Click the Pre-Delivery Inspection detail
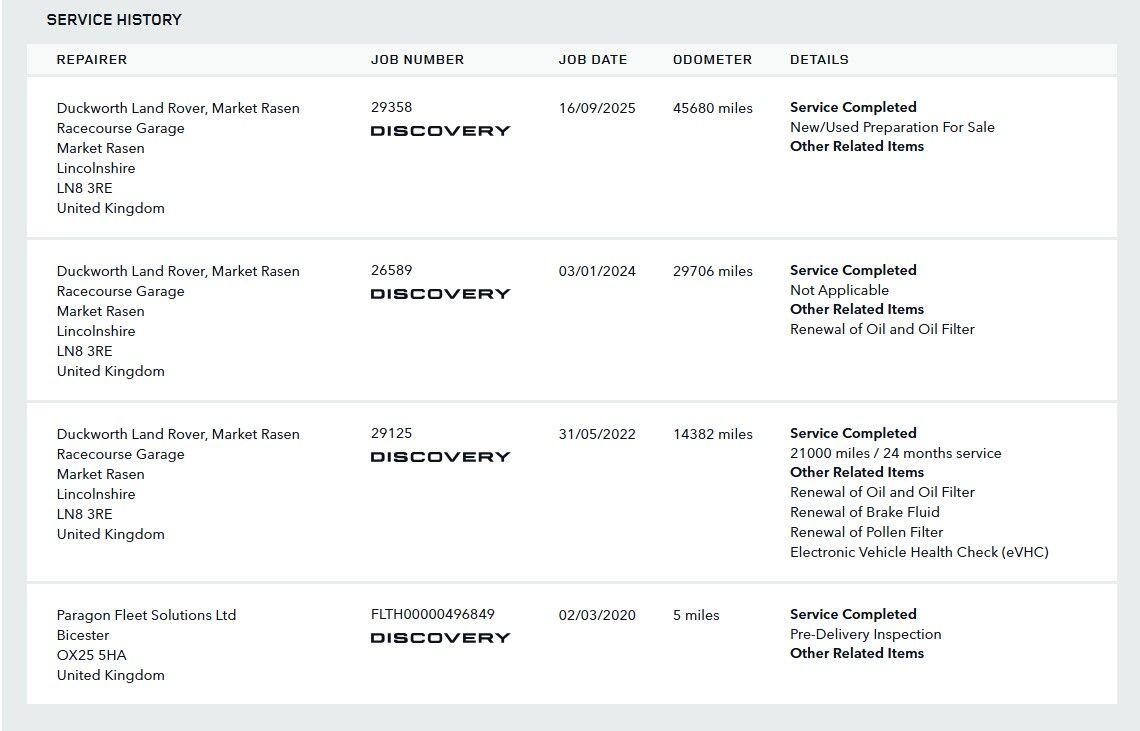This screenshot has width=1140, height=731. click(x=865, y=634)
